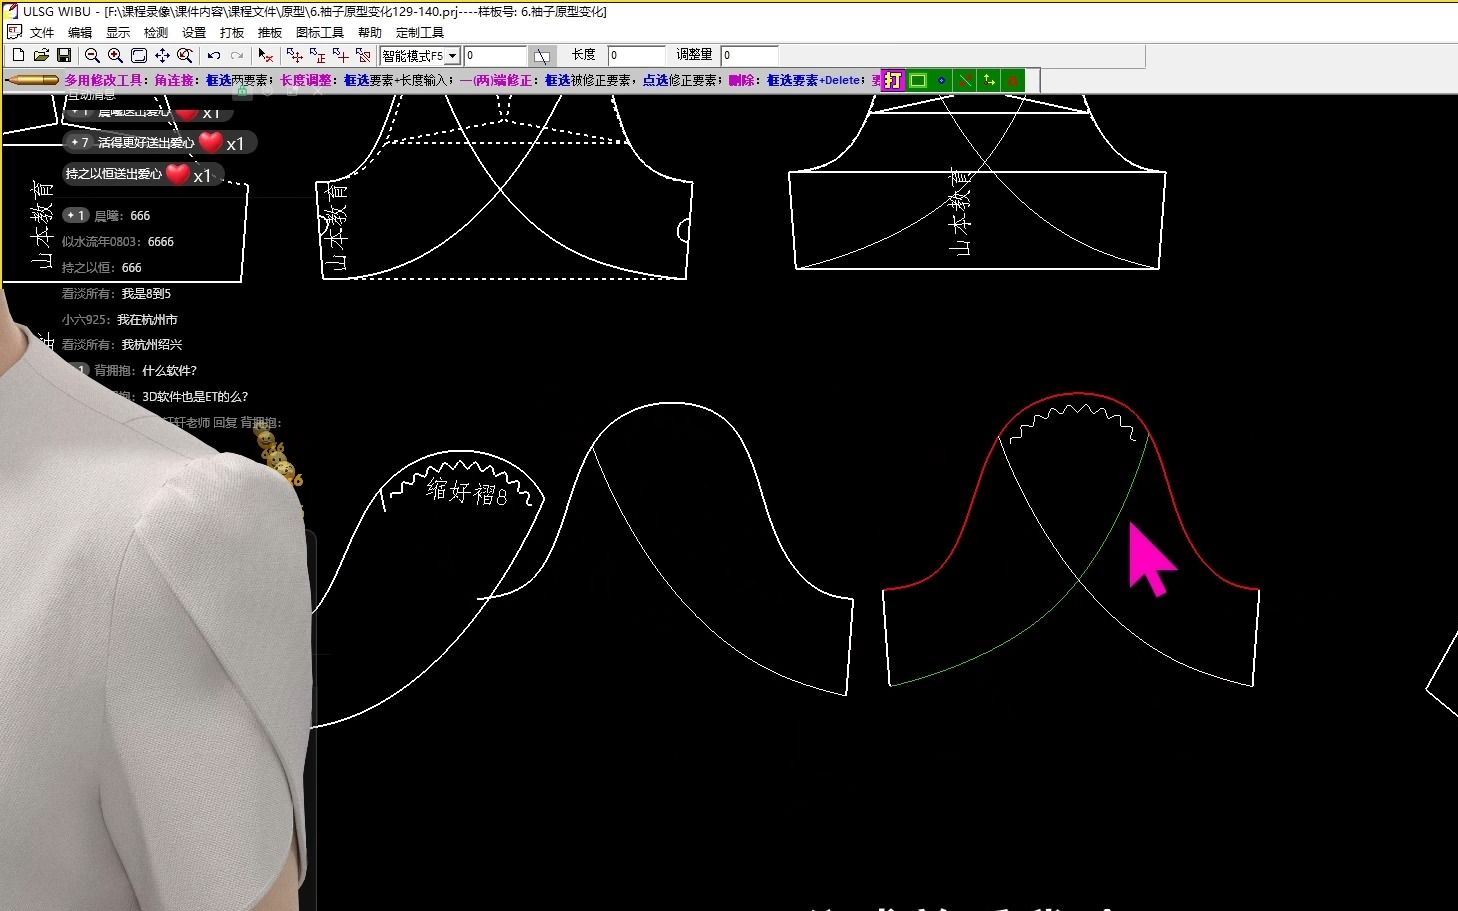Select the magenta 打 pattern mode icon
1458x911 pixels.
click(x=893, y=80)
